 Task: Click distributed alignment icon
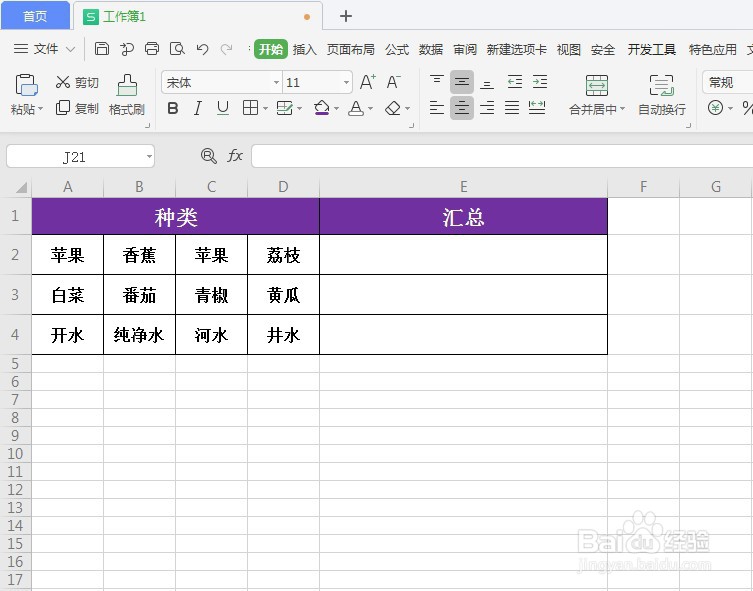[x=537, y=108]
